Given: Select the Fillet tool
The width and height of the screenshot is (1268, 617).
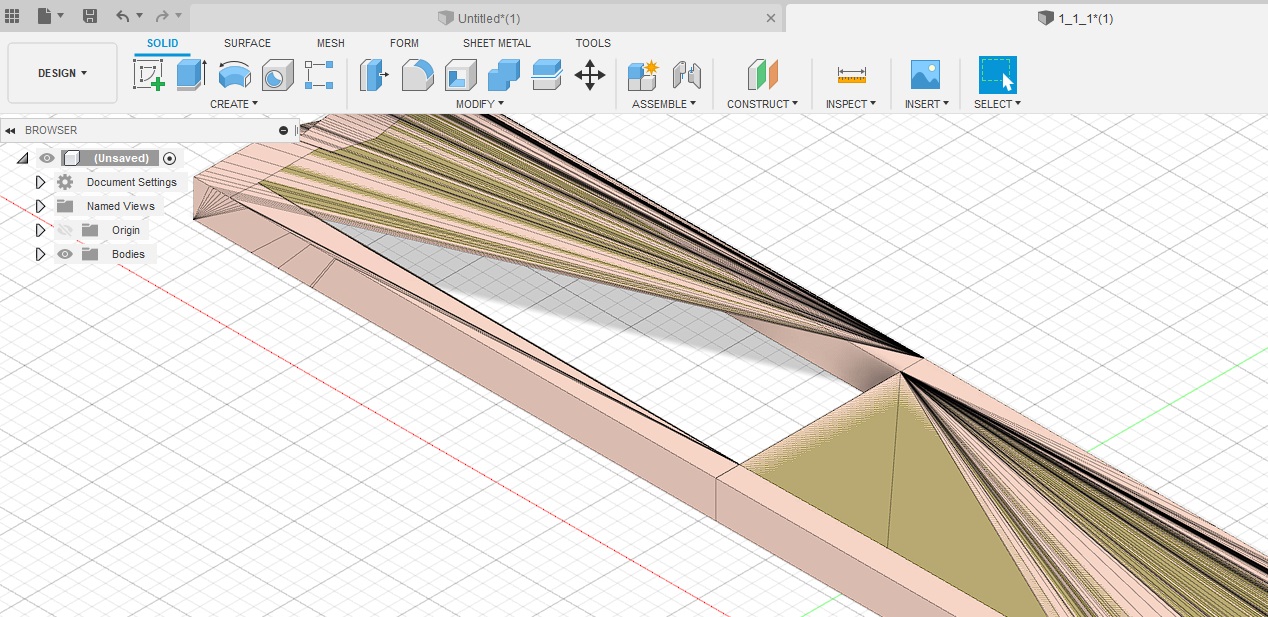Looking at the screenshot, I should coord(417,75).
